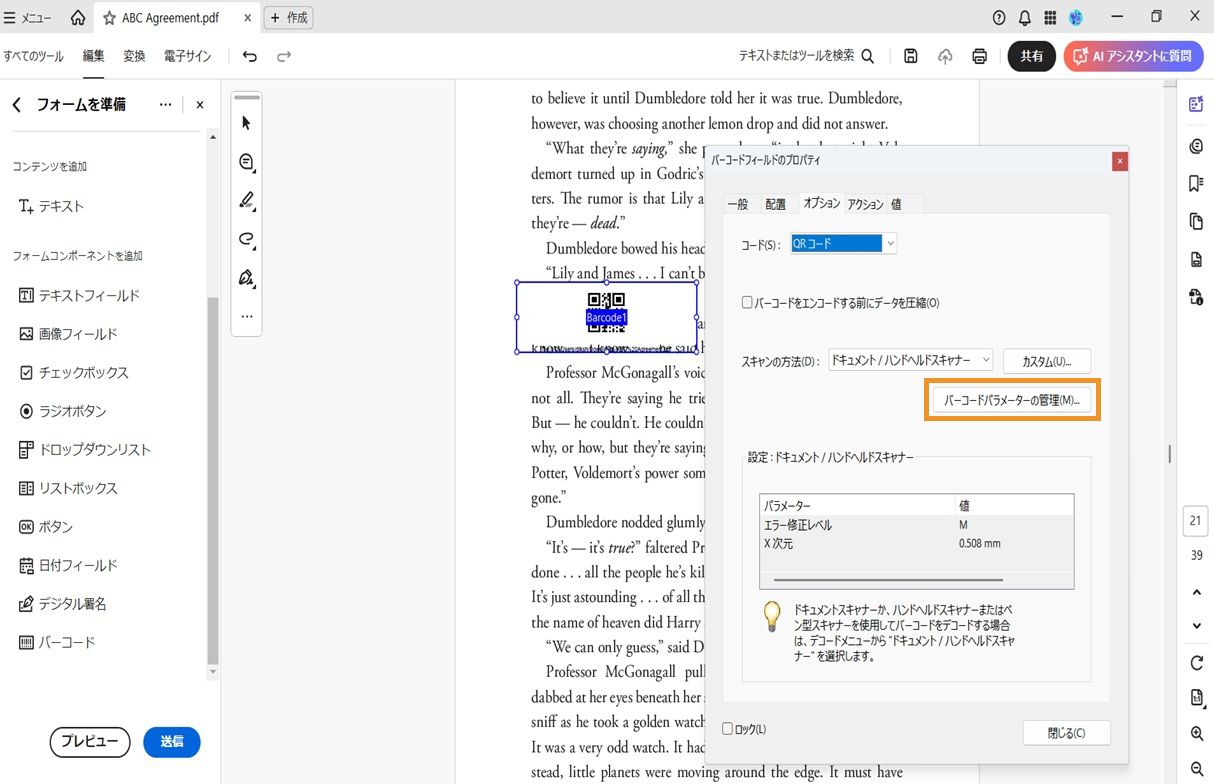Click the print icon in the toolbar
1214x784 pixels.
pos(979,56)
